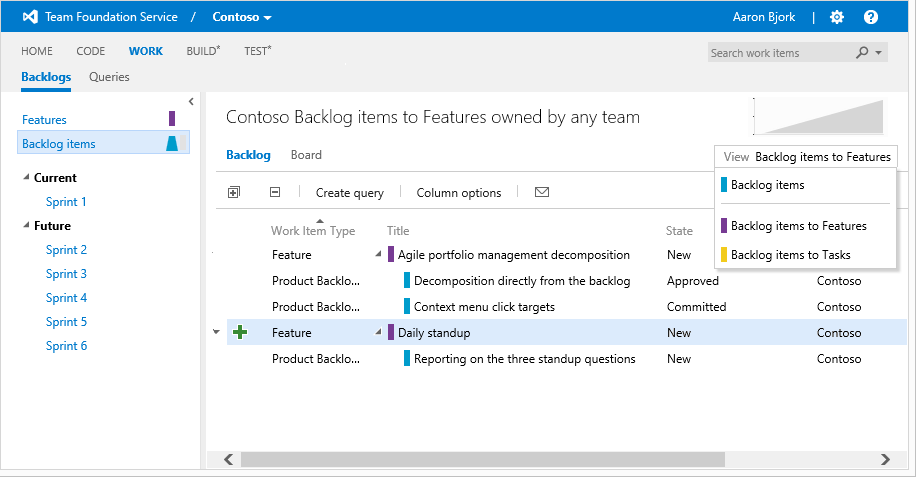The image size is (917, 478).
Task: Click the Create query button
Action: (350, 192)
